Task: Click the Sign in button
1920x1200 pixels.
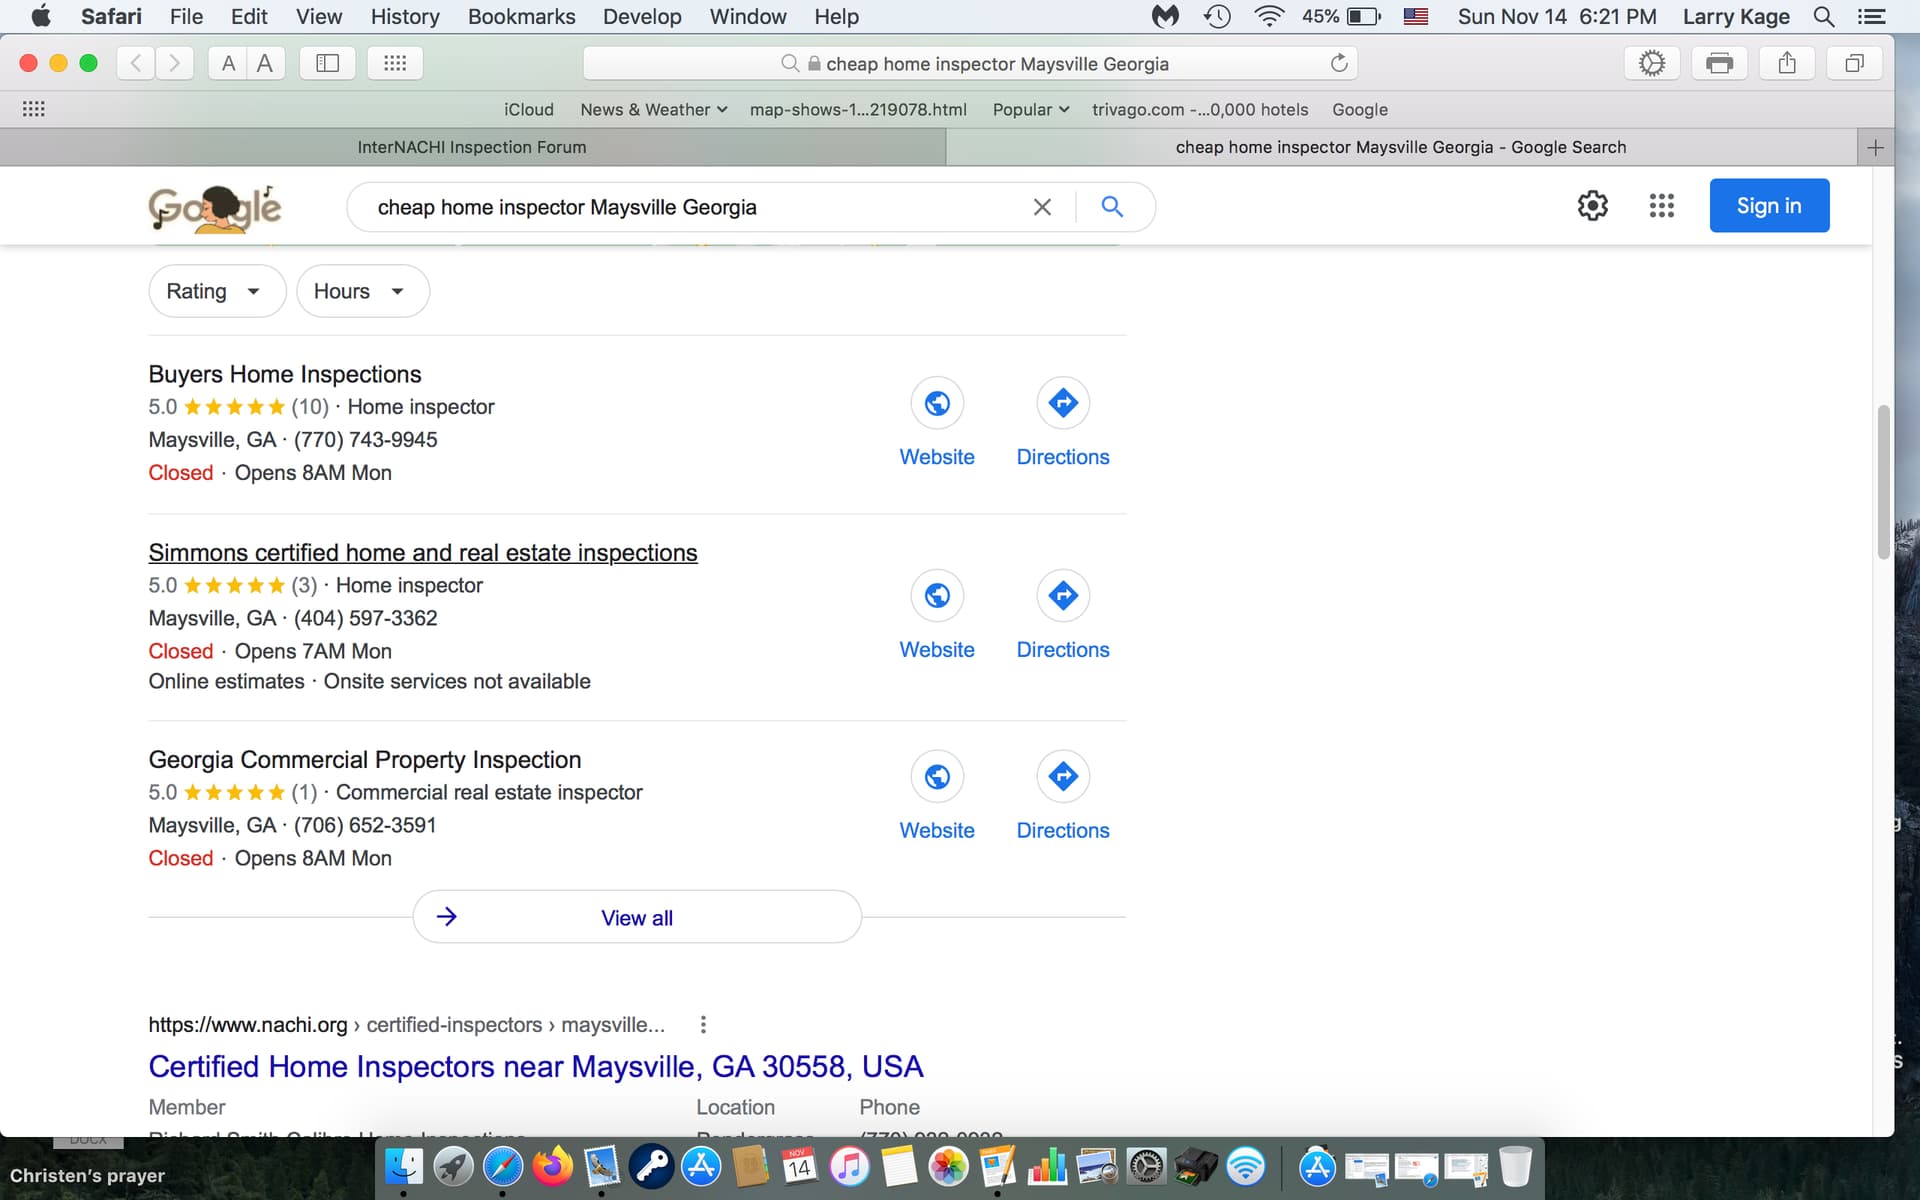Action: (1768, 206)
